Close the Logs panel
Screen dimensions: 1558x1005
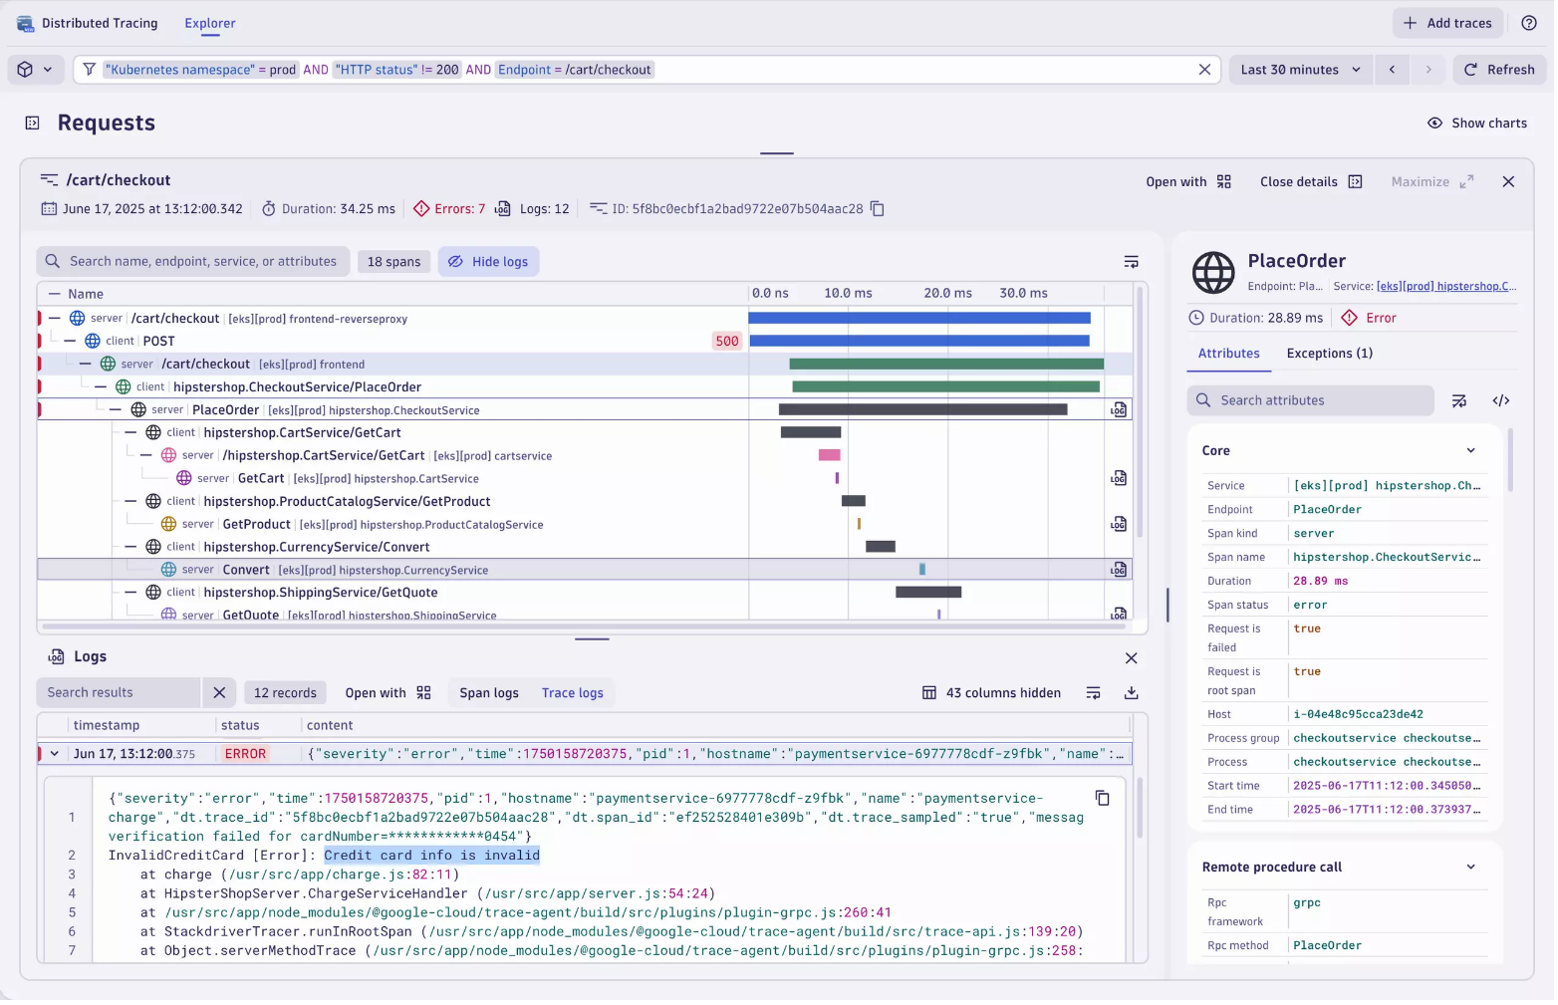click(x=1134, y=660)
